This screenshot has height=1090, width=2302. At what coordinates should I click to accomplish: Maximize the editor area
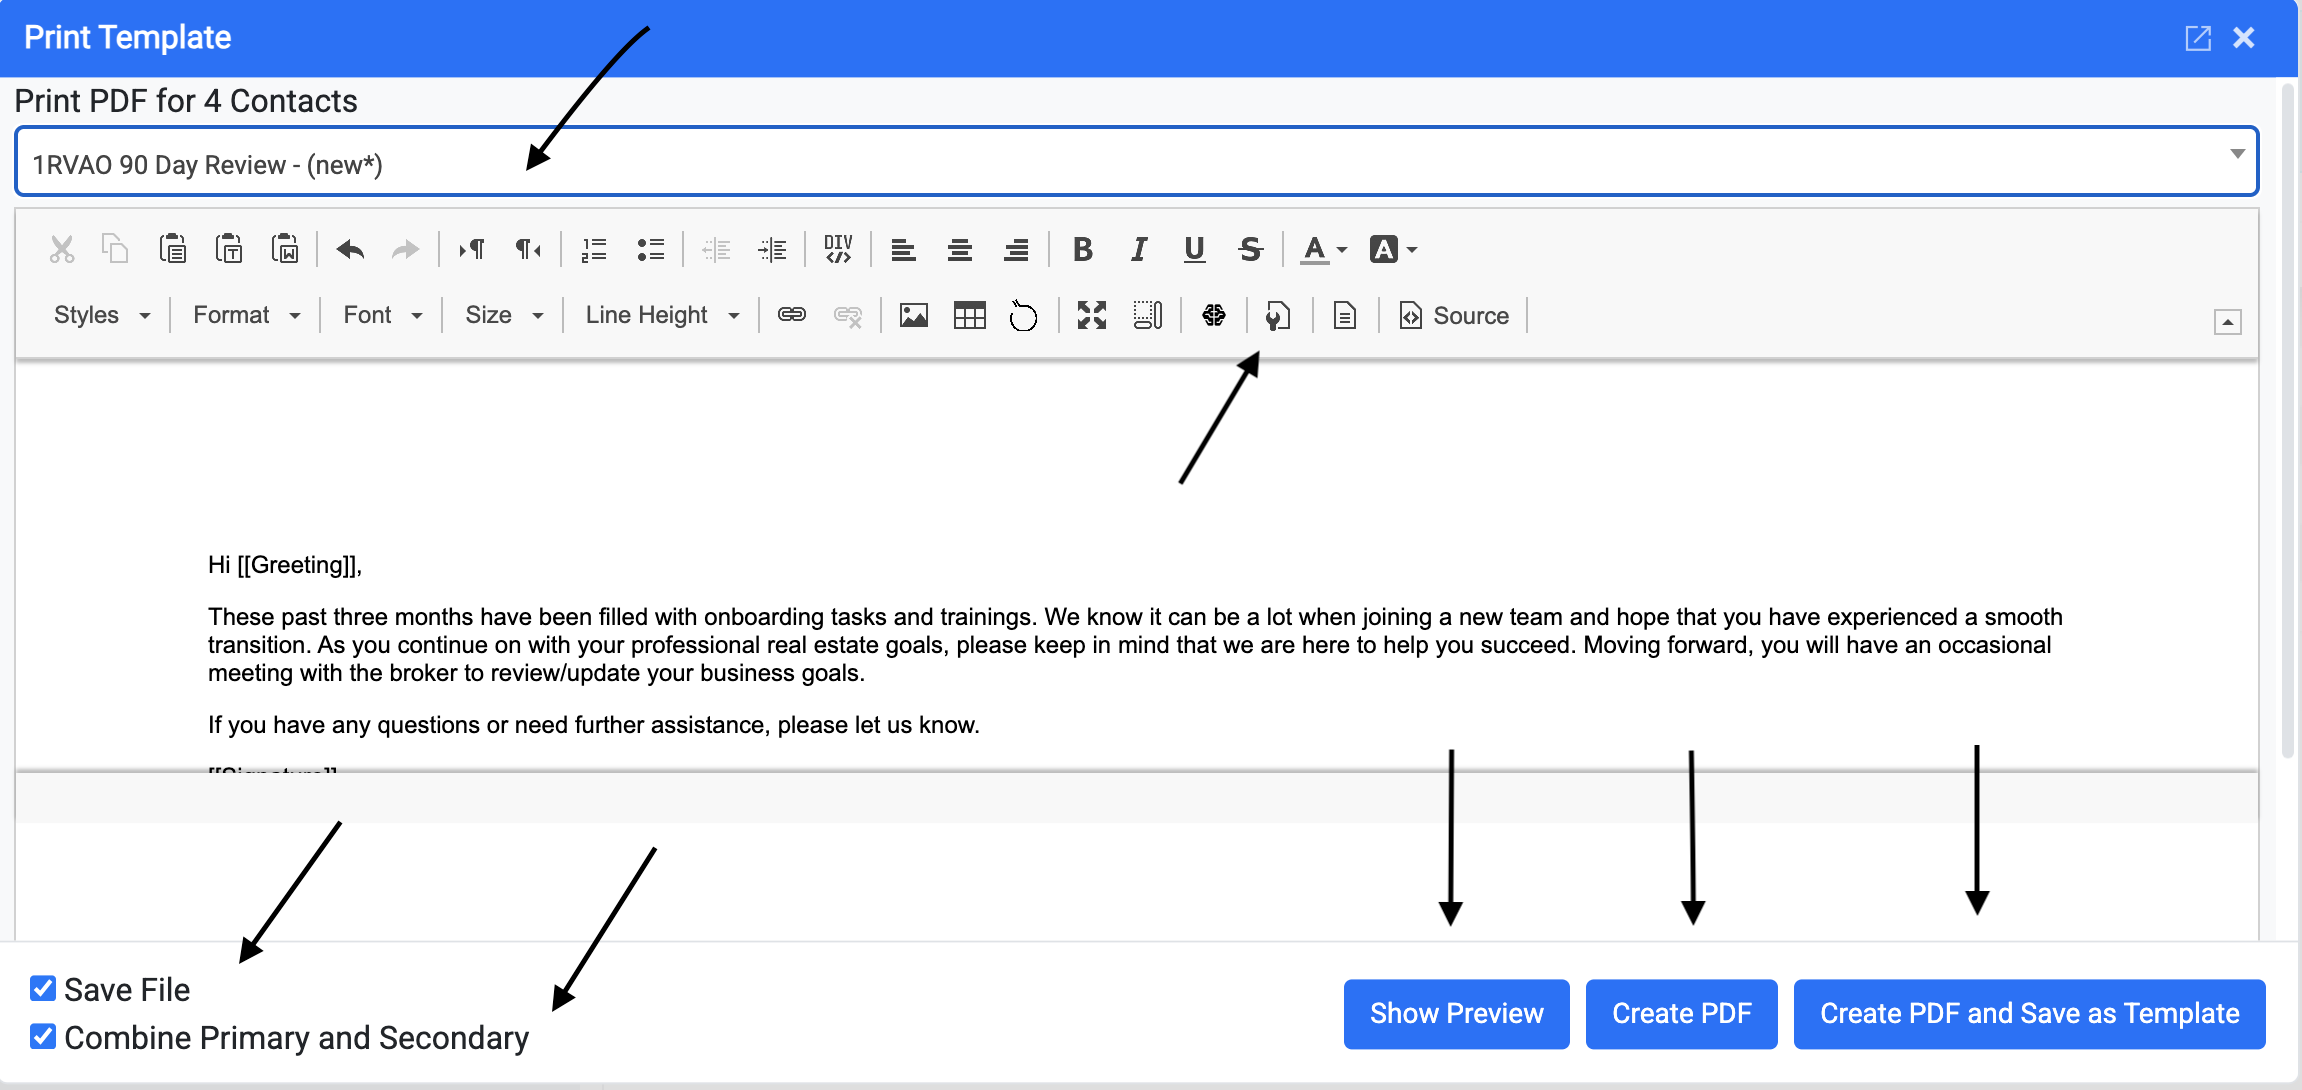pos(1092,316)
